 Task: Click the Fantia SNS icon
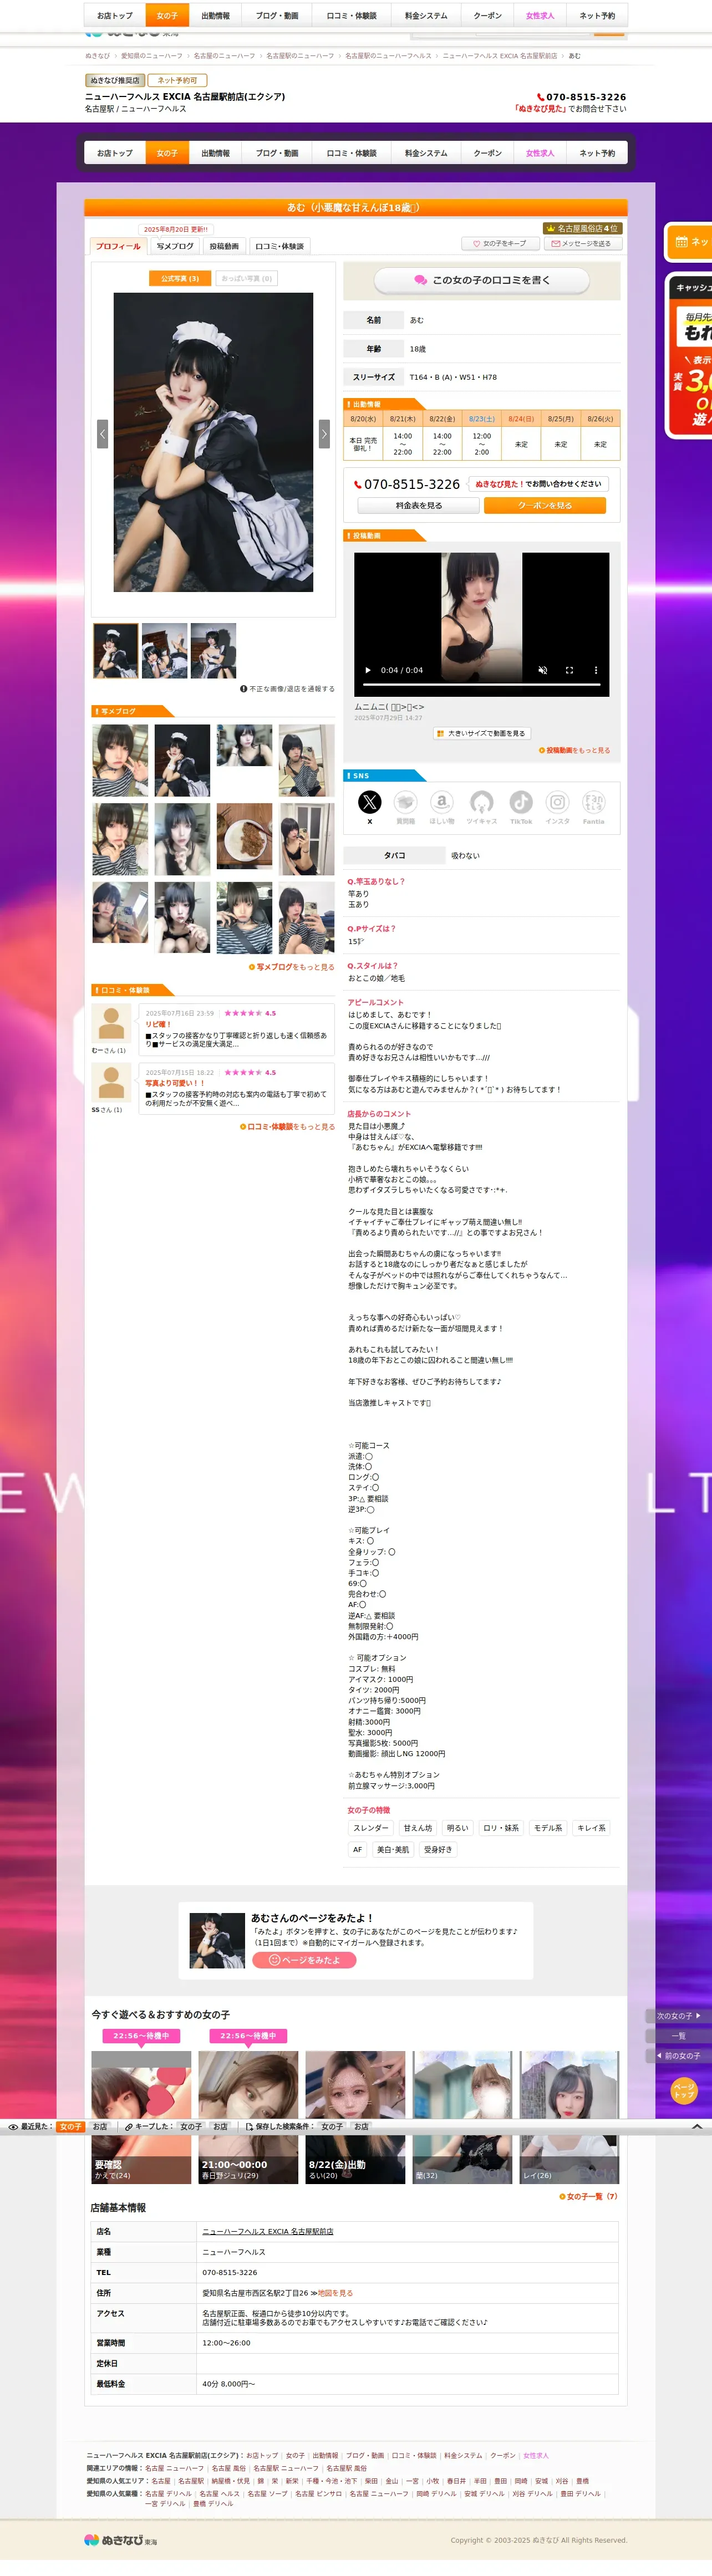[x=594, y=801]
